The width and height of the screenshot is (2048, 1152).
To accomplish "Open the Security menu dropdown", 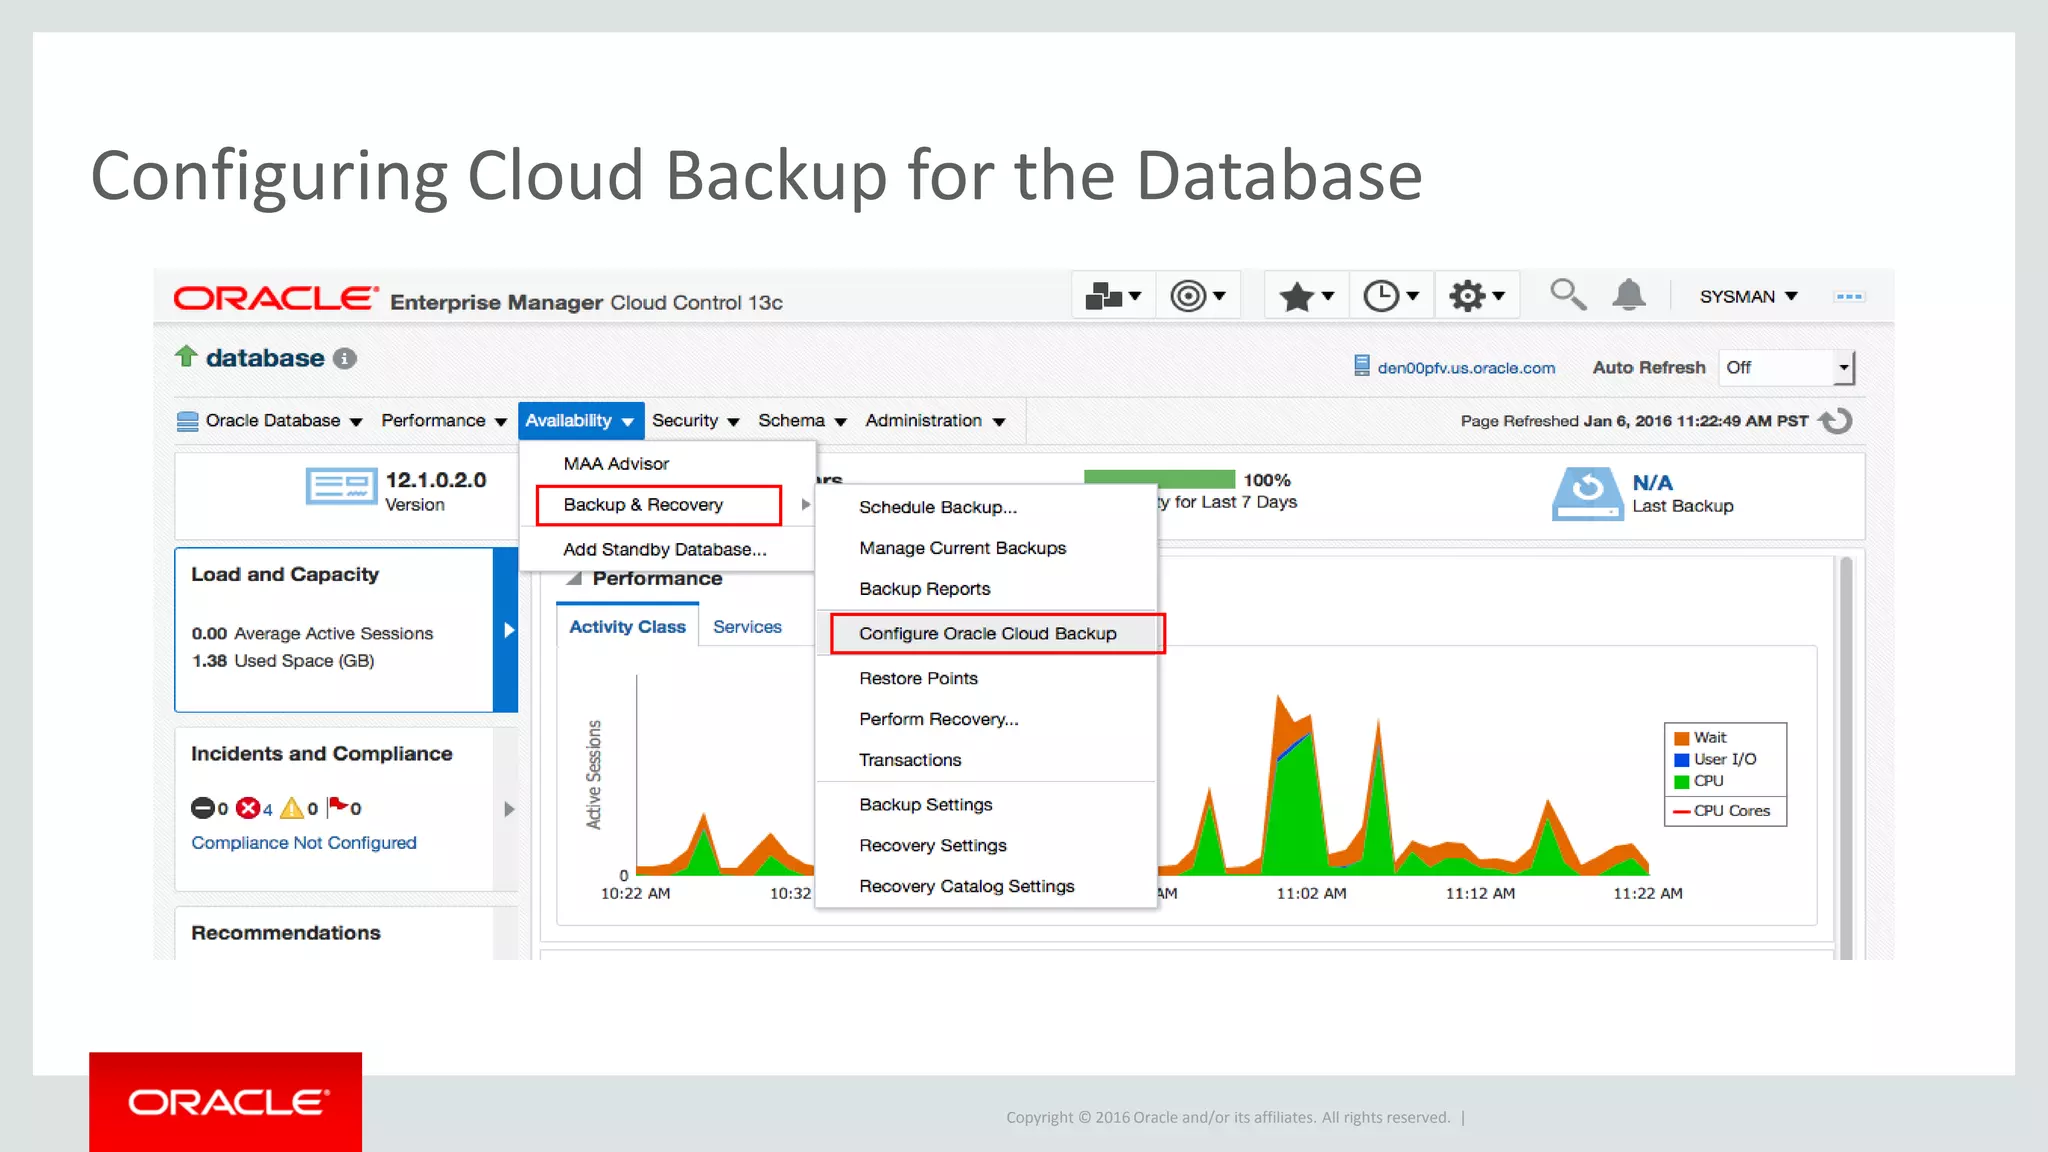I will [x=696, y=421].
